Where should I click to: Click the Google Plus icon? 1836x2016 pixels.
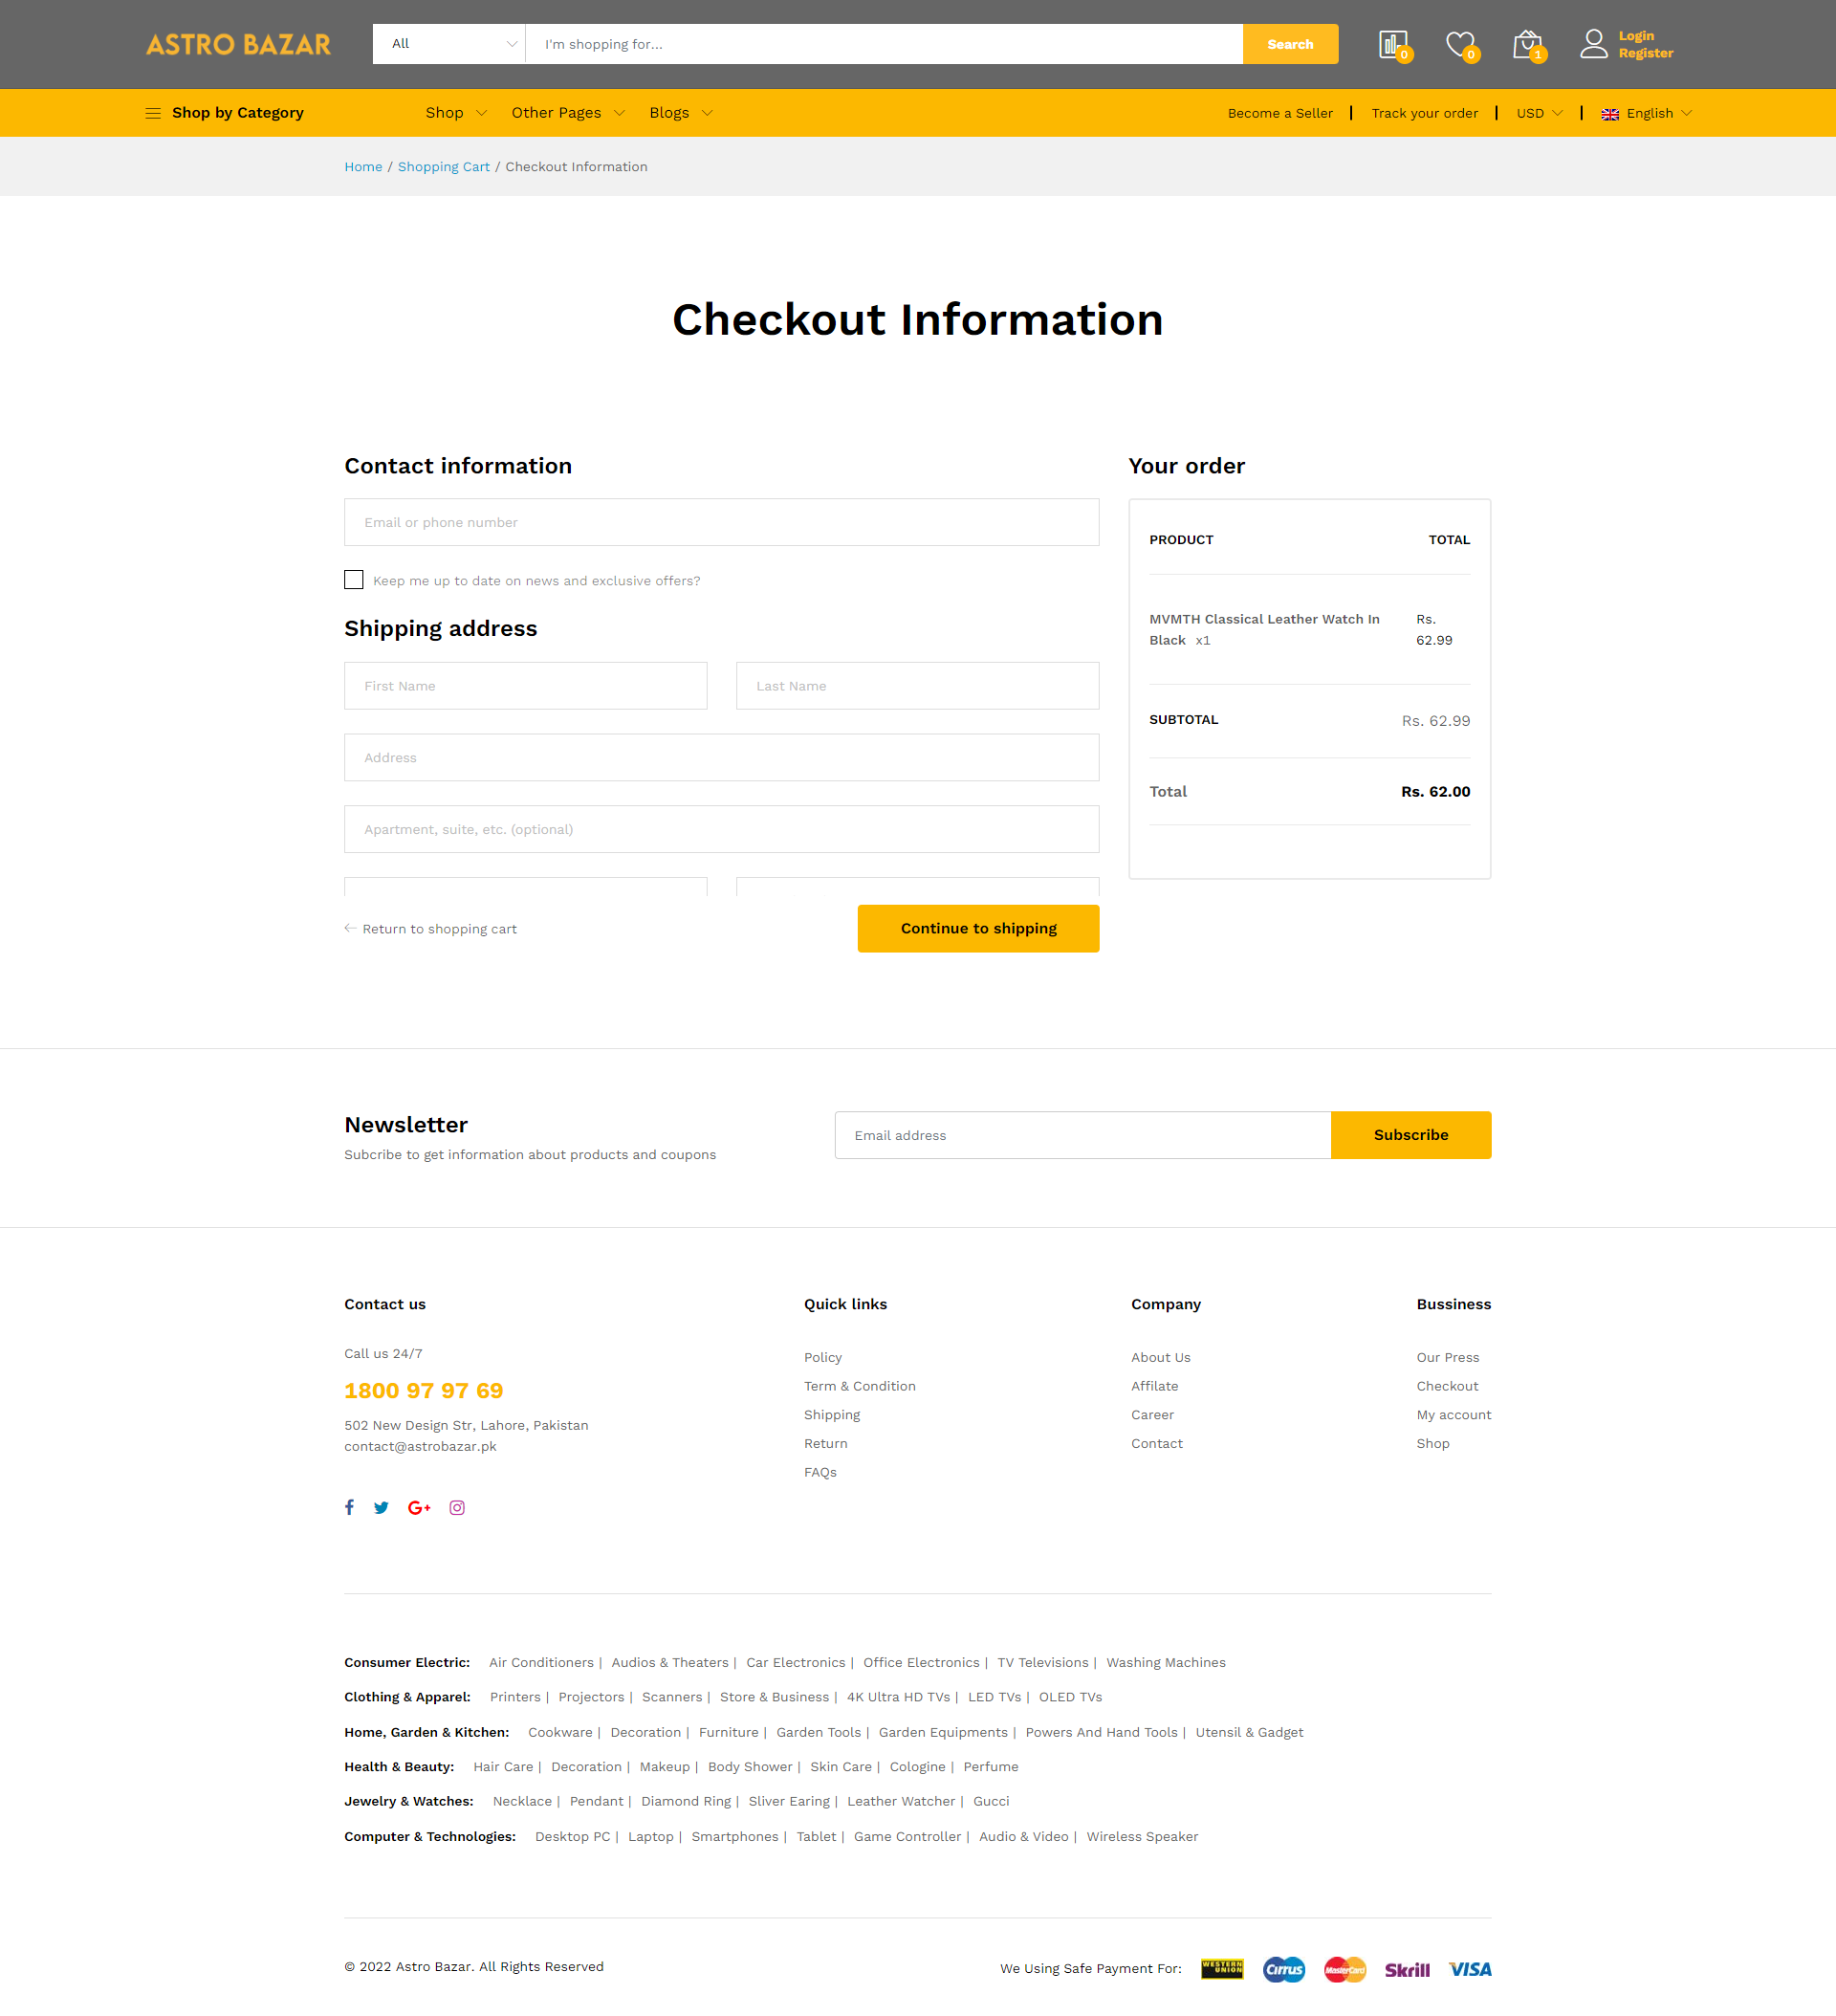tap(419, 1507)
